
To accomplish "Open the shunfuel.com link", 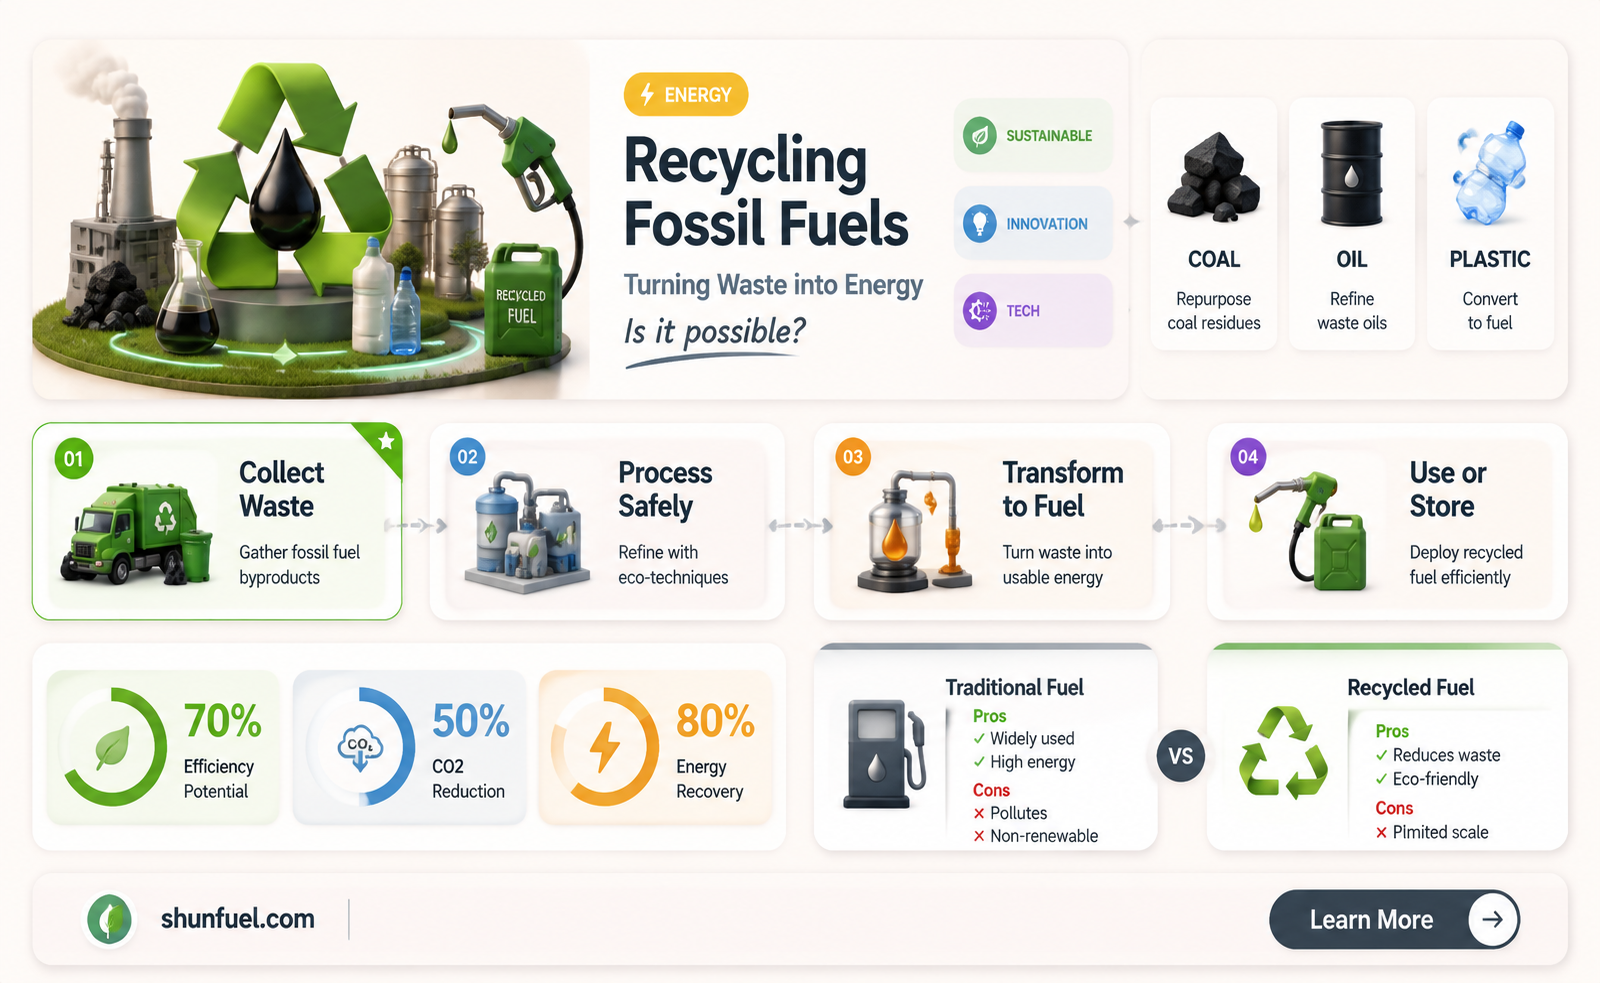I will pyautogui.click(x=238, y=919).
